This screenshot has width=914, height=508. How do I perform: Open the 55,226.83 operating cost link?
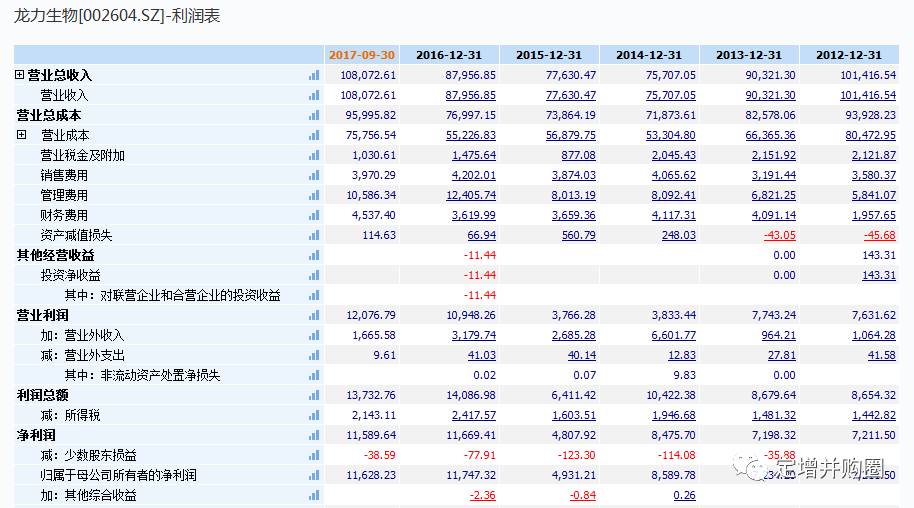(x=470, y=135)
